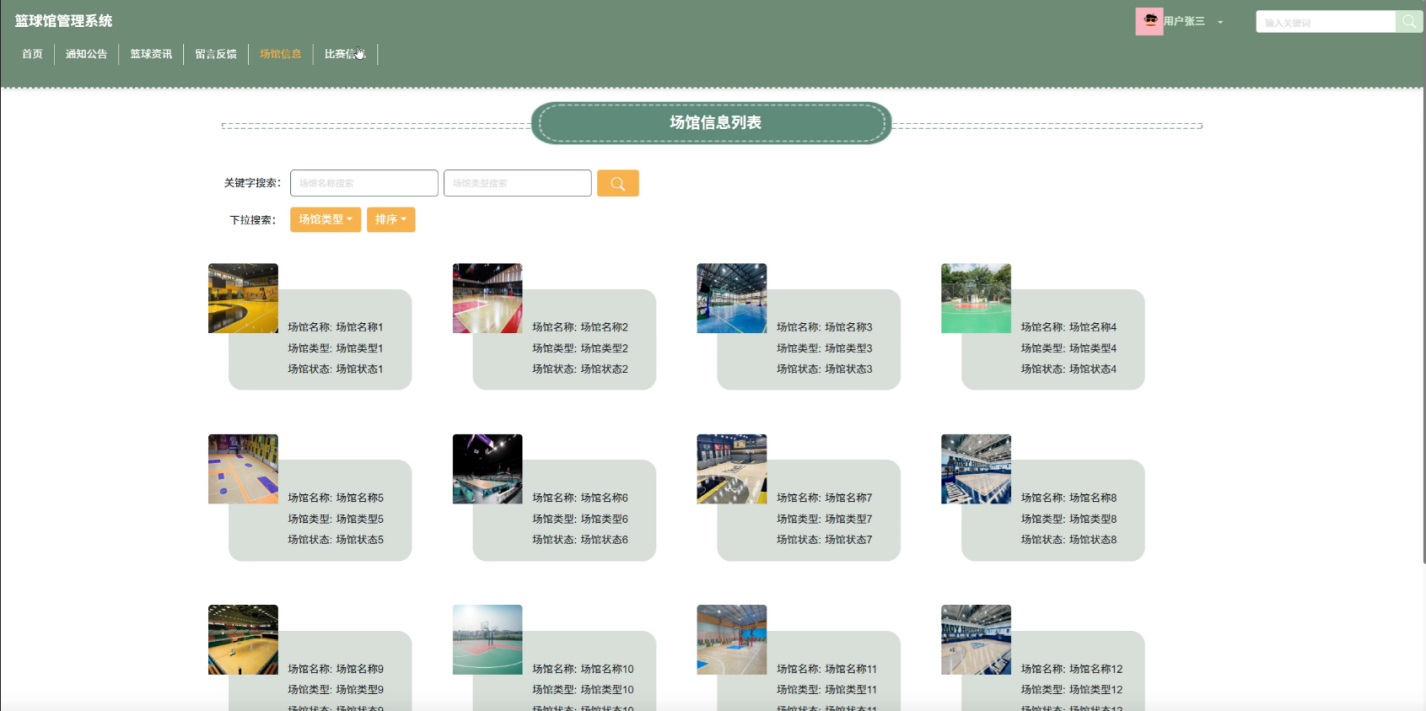1426x711 pixels.
Task: Select the 场馆名称6 venue image
Action: pyautogui.click(x=487, y=469)
